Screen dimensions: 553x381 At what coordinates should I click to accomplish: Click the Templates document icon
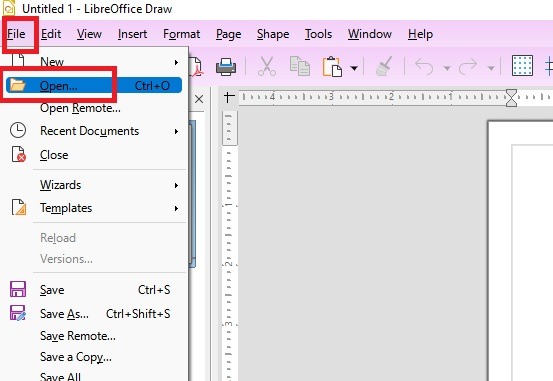[x=19, y=207]
